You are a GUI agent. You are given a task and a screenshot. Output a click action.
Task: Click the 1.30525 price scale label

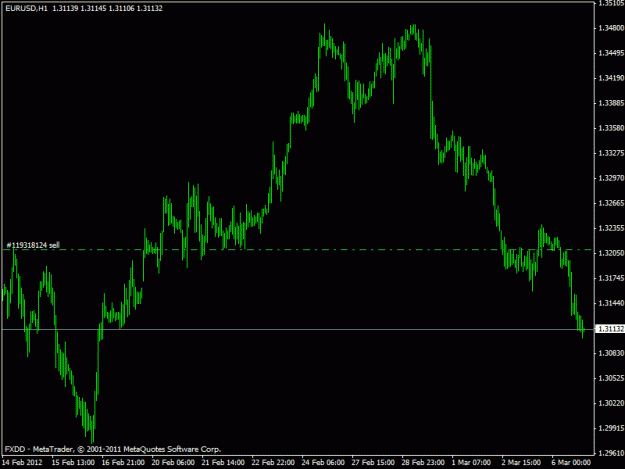tap(611, 378)
